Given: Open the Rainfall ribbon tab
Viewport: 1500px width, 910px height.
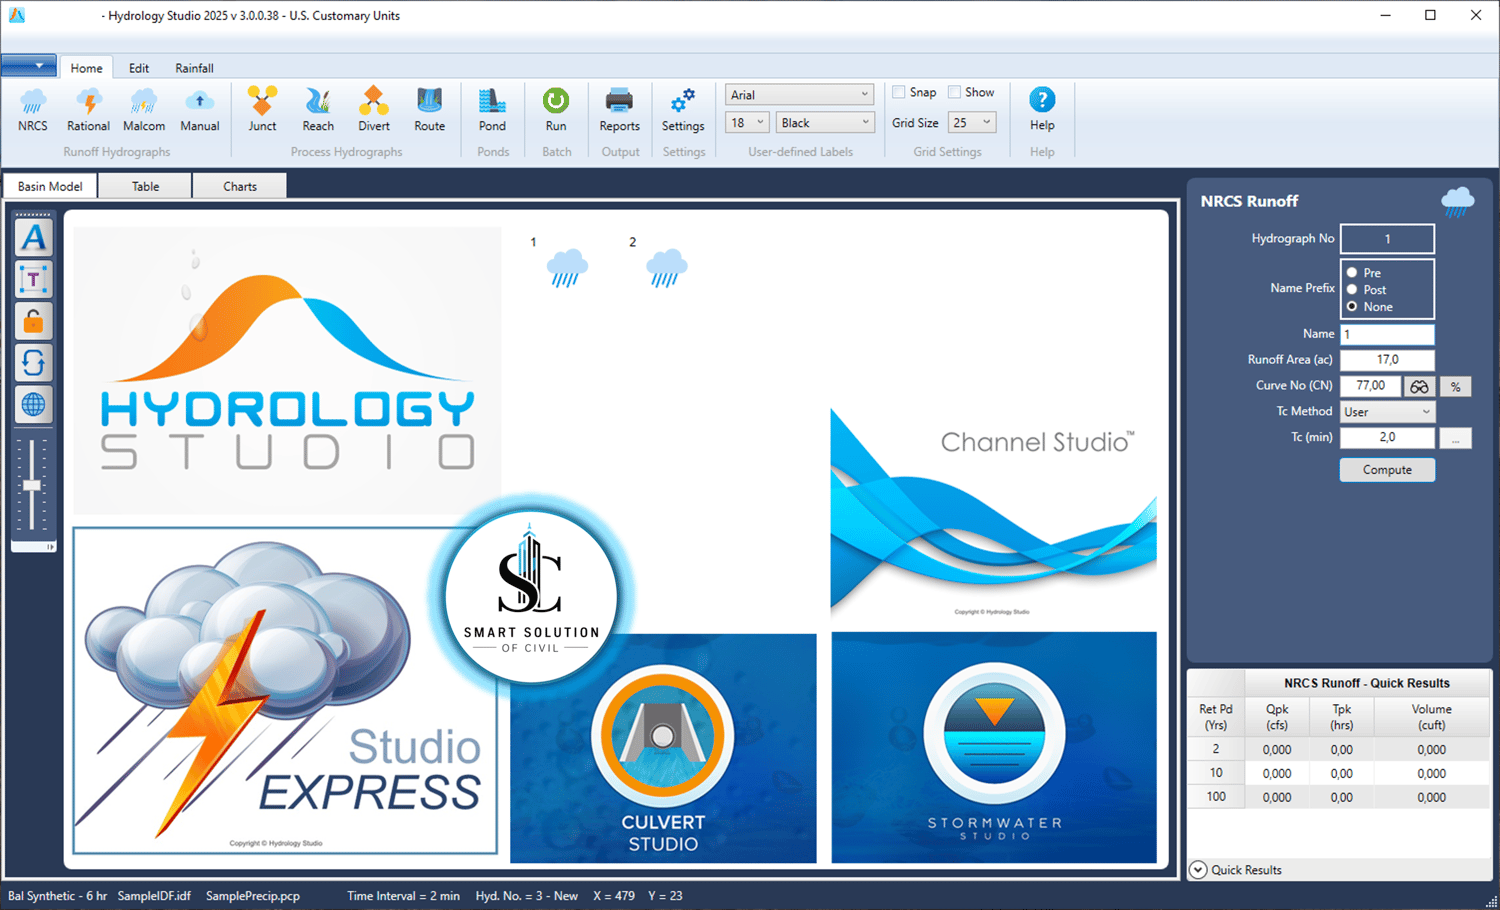Looking at the screenshot, I should click(x=194, y=68).
